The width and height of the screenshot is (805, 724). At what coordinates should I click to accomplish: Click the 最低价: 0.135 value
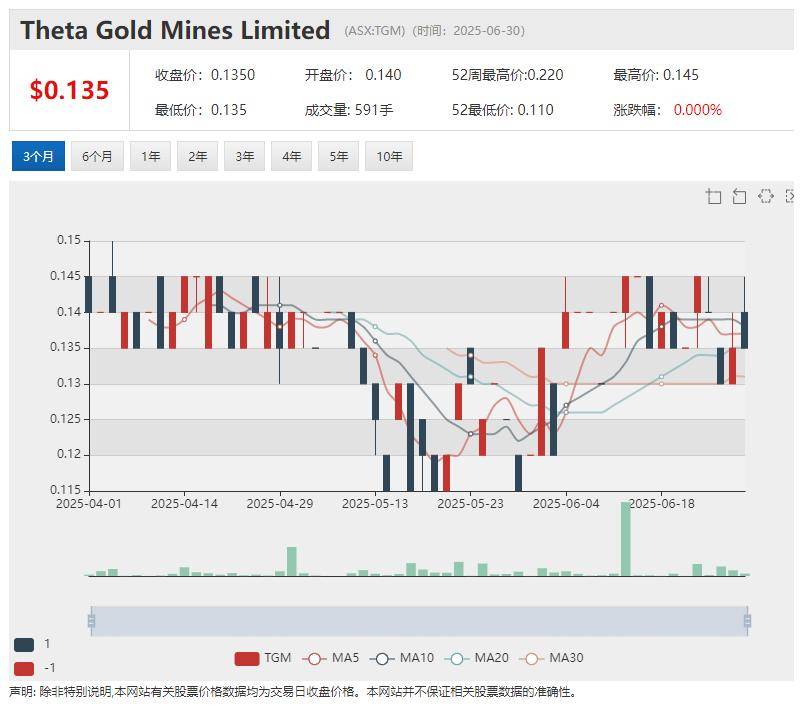click(x=201, y=110)
